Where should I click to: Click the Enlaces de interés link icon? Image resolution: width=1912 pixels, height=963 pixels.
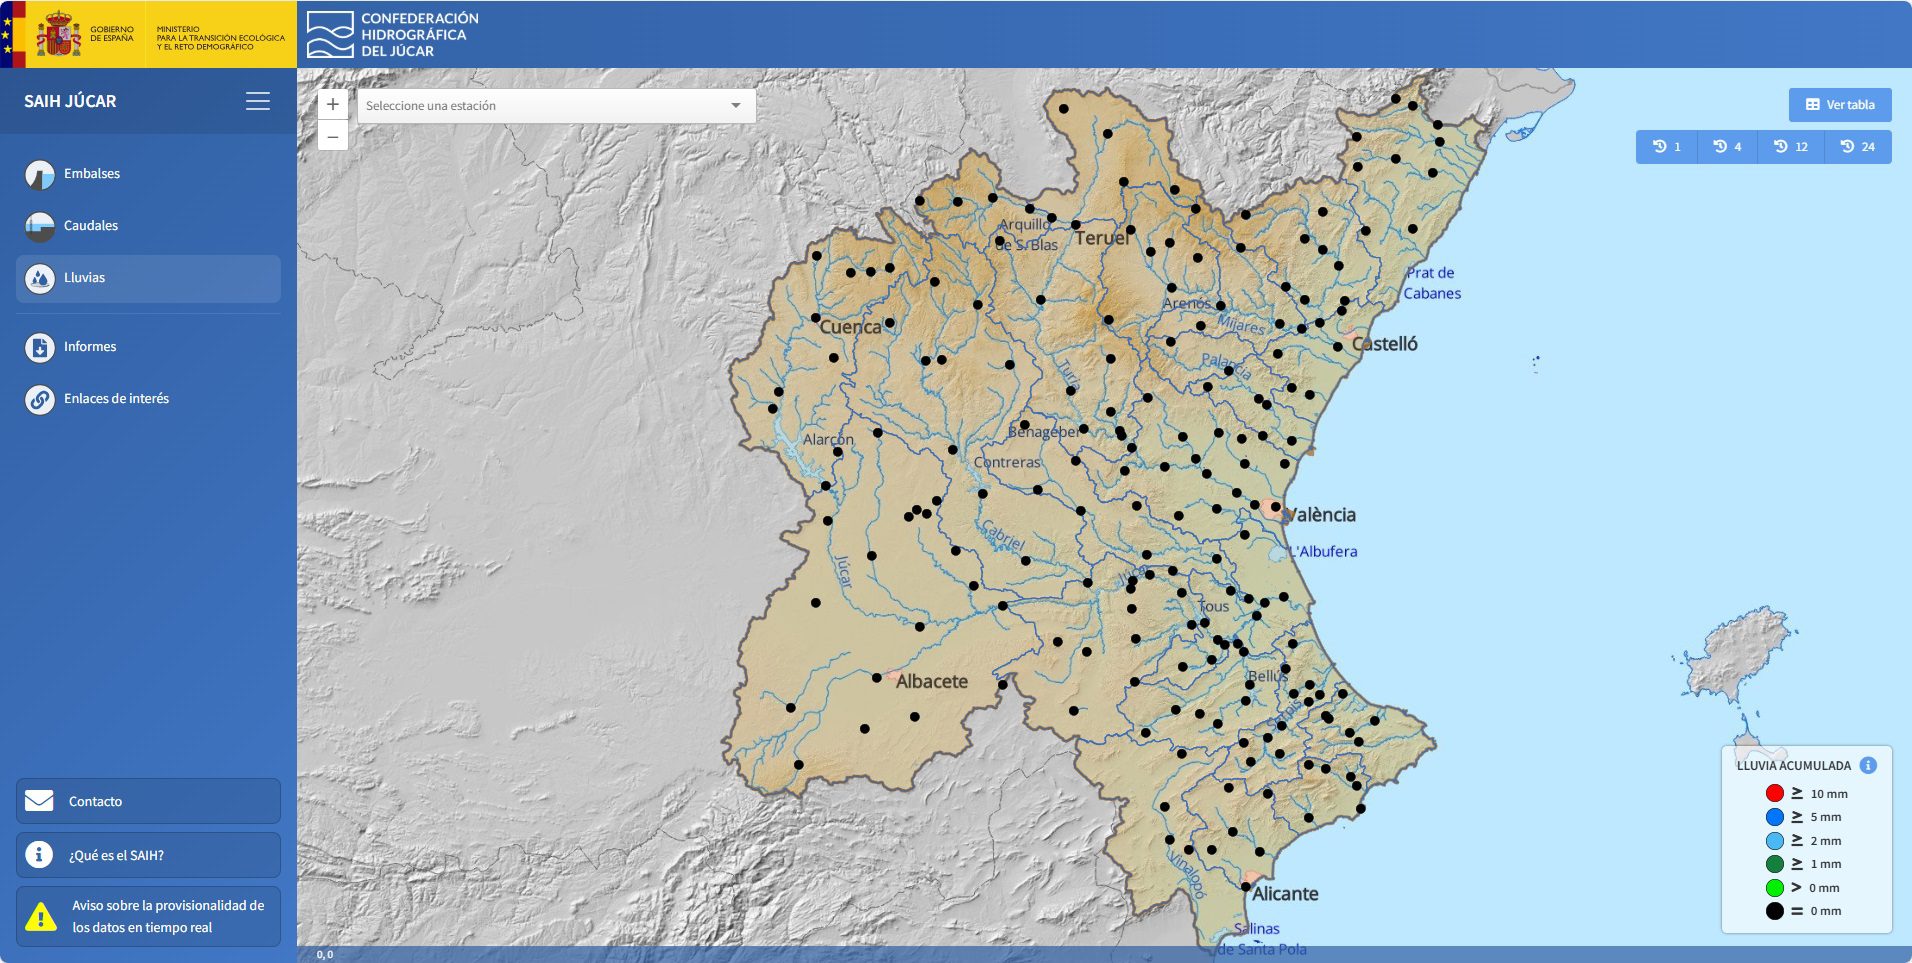(x=40, y=400)
